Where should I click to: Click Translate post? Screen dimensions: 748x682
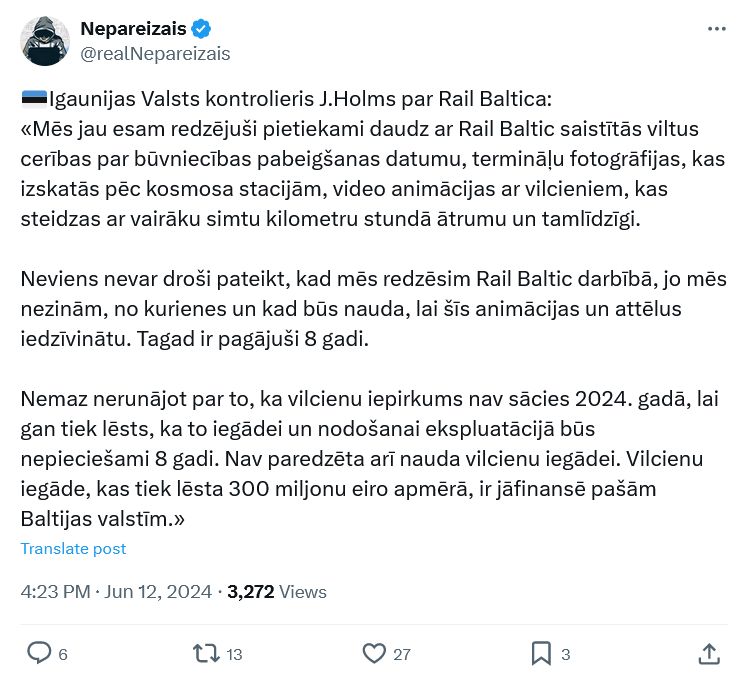pos(73,548)
